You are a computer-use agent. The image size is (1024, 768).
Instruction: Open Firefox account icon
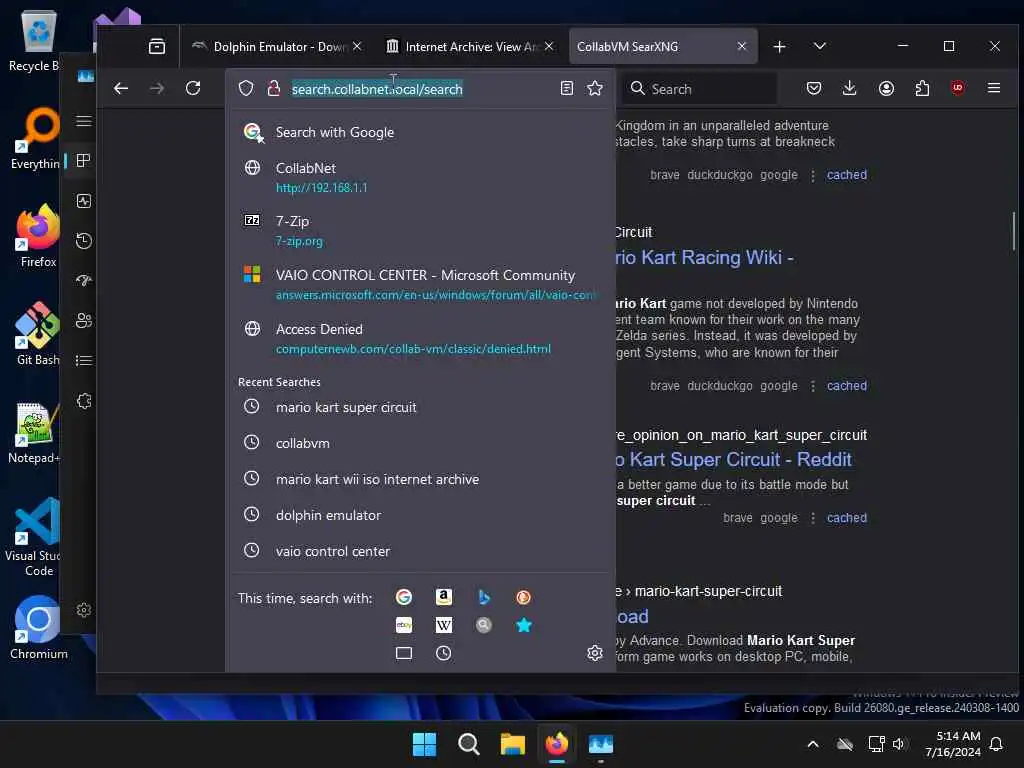pos(886,88)
